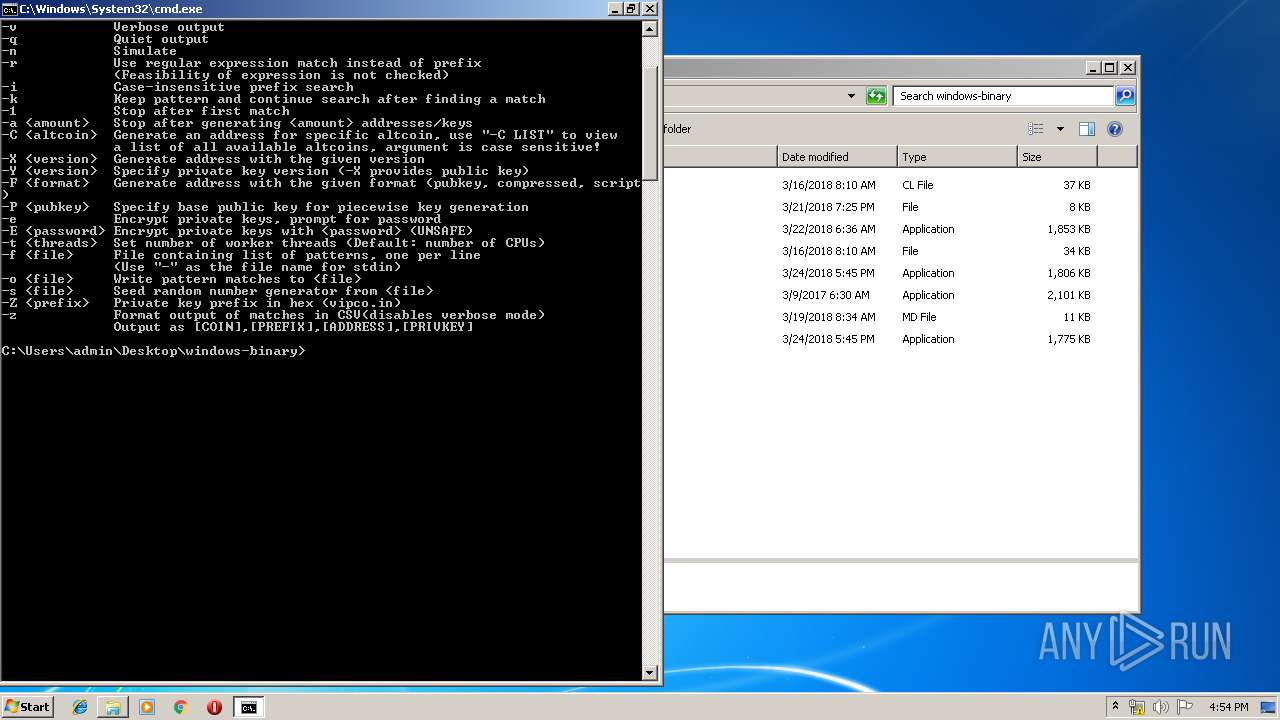Click Explorer address refresh button
The width and height of the screenshot is (1280, 720).
[876, 96]
